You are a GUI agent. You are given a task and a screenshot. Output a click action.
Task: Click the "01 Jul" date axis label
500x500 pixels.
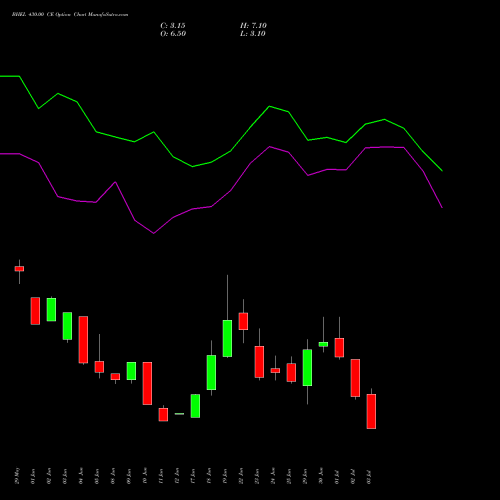pos(337,477)
